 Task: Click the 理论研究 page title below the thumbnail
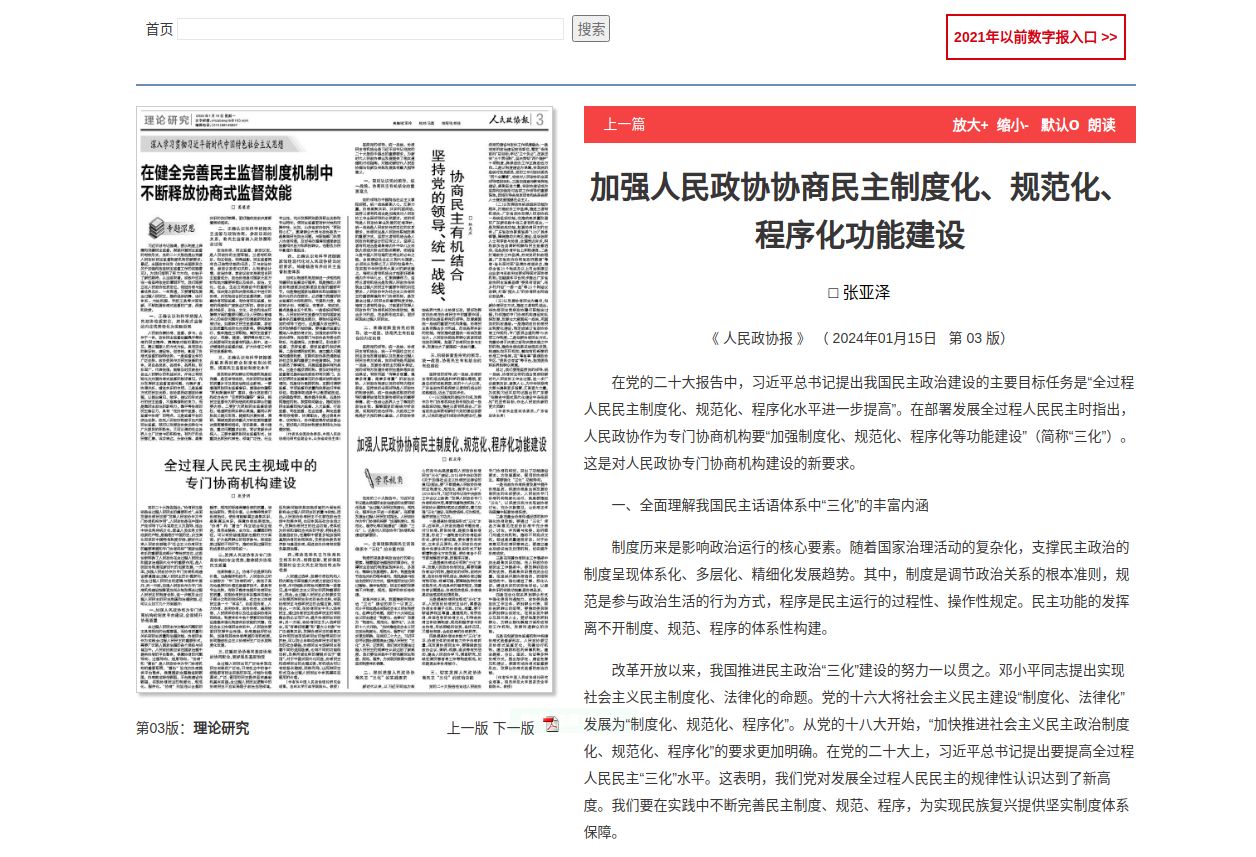[x=221, y=728]
